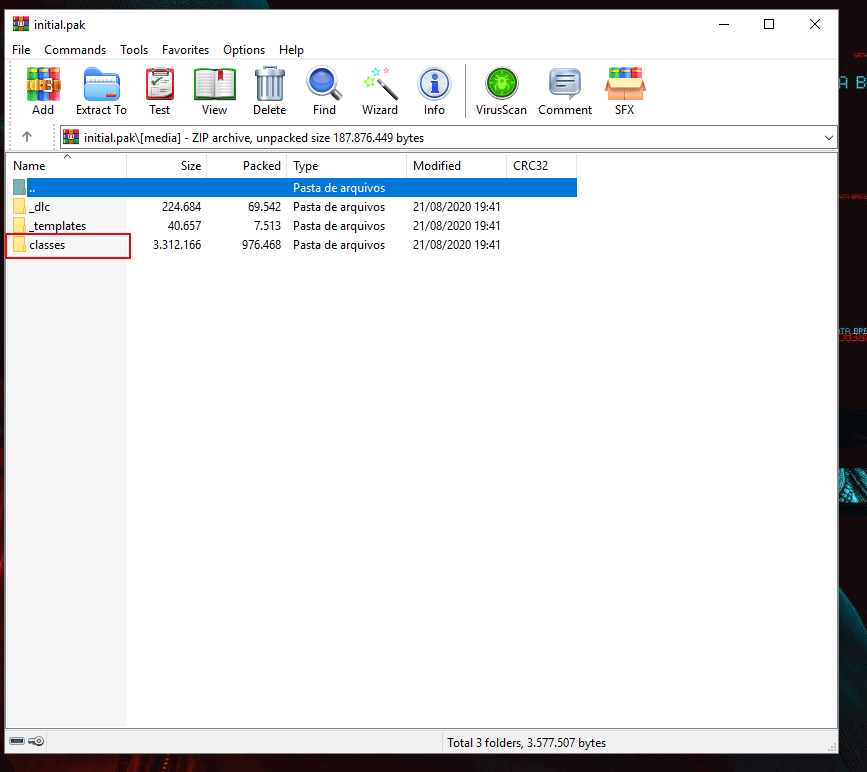Start VirusScan on archive
The image size is (867, 772).
coord(501,91)
